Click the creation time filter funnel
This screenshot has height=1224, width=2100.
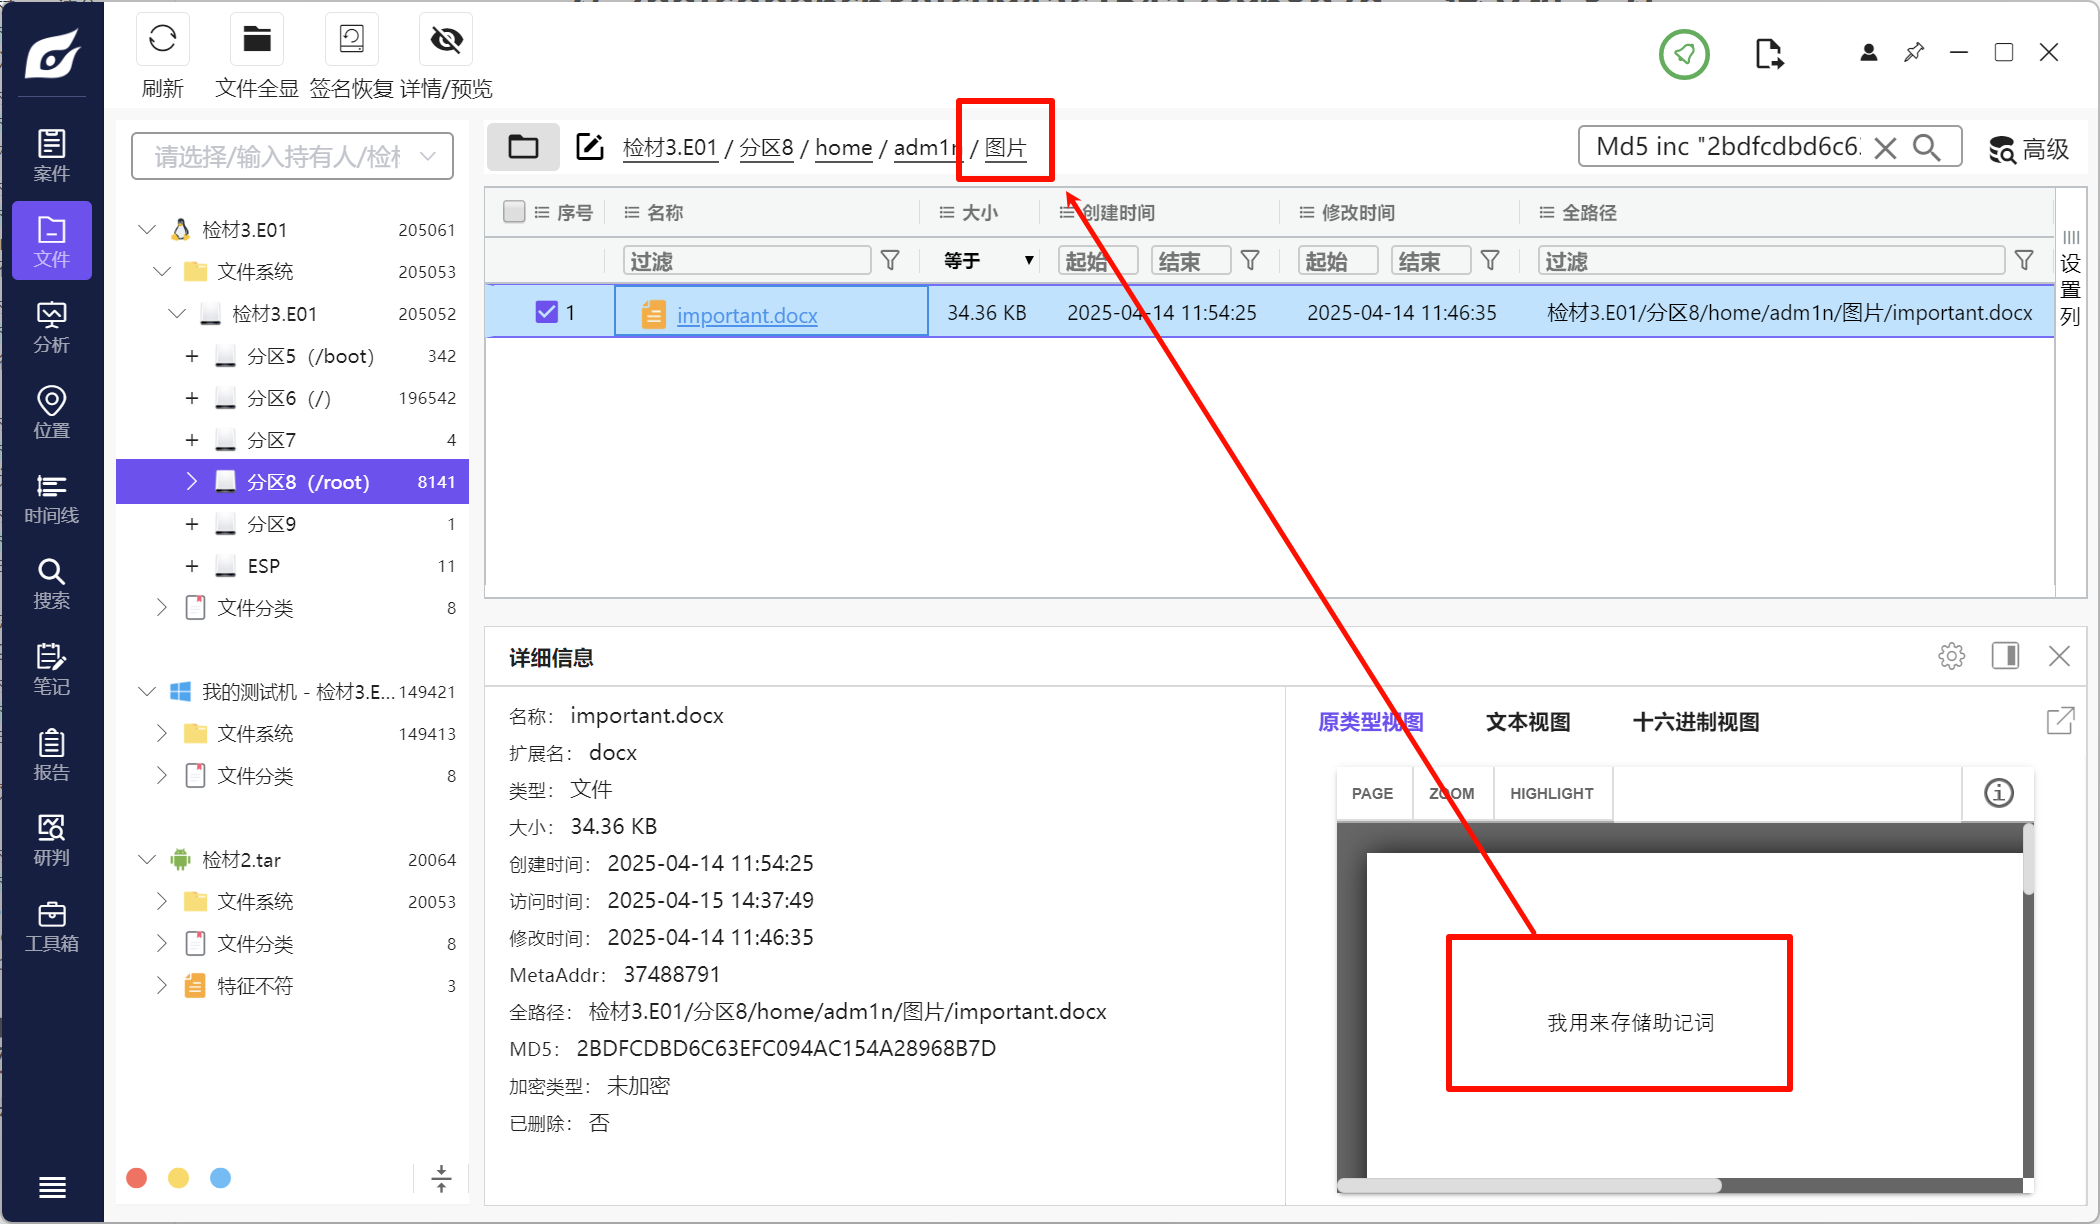1250,261
